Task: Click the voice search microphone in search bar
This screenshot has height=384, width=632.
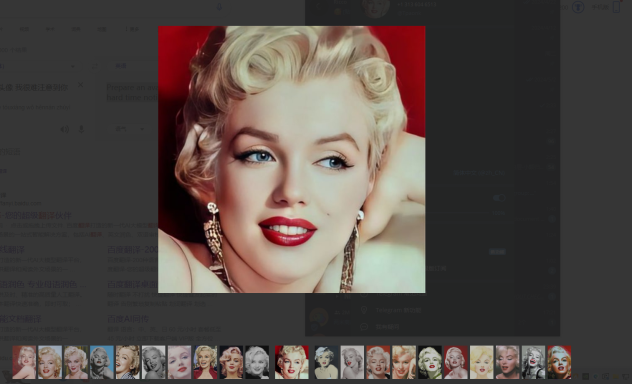Action: pos(219,7)
